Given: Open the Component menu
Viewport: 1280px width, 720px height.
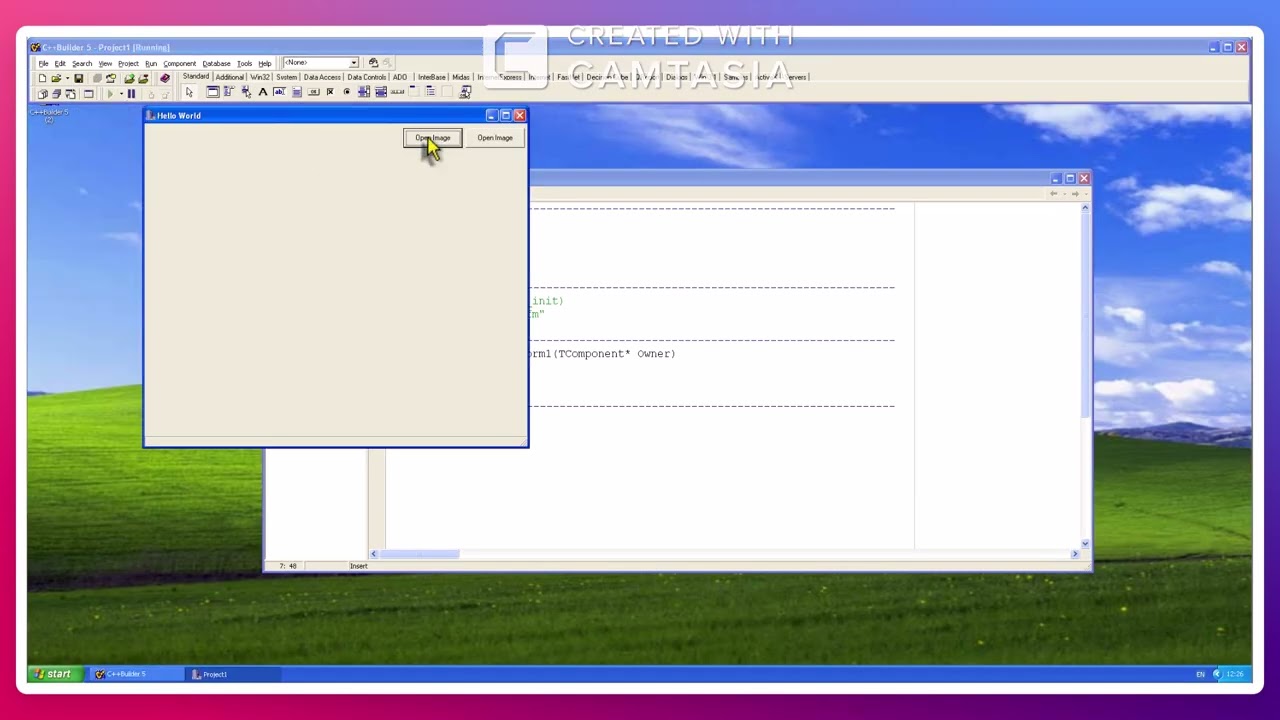Looking at the screenshot, I should pyautogui.click(x=179, y=63).
